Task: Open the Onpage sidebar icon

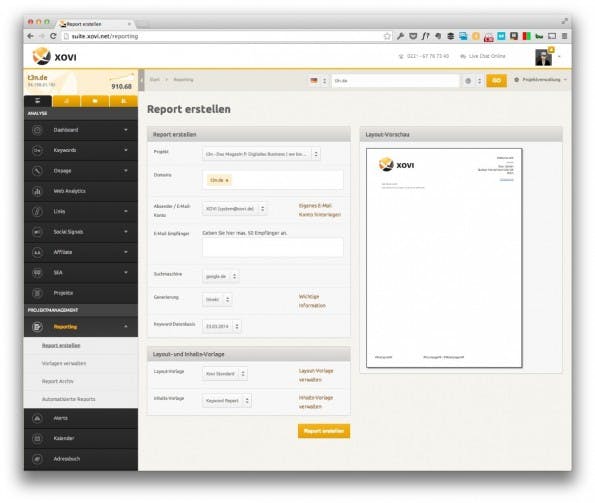Action: 37,171
